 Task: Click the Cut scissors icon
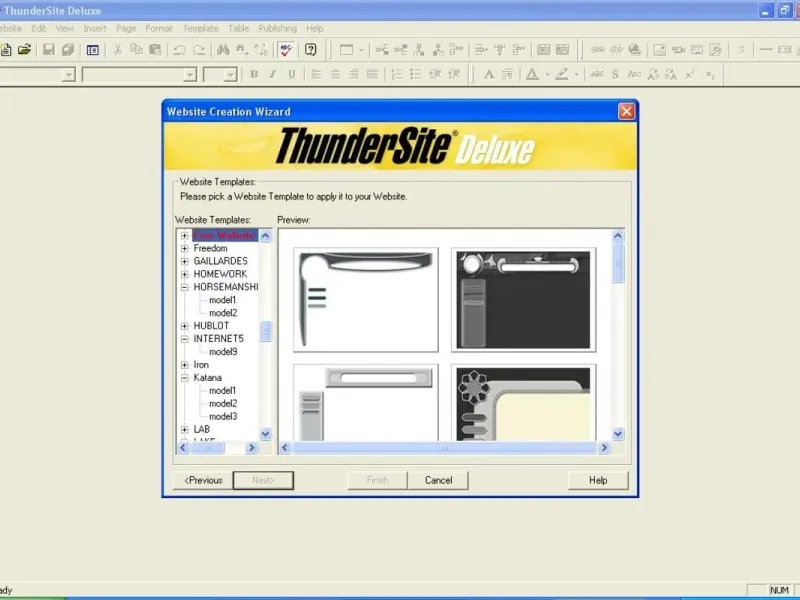[x=118, y=49]
